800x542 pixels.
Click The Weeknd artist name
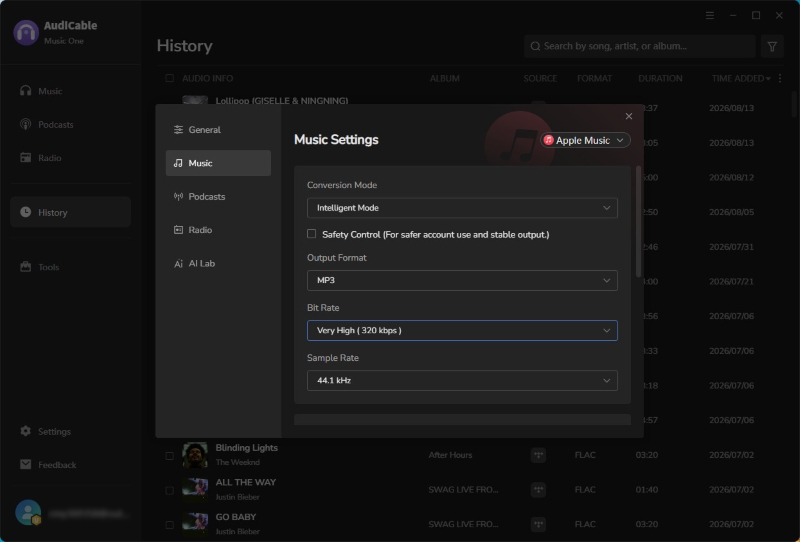click(237, 462)
